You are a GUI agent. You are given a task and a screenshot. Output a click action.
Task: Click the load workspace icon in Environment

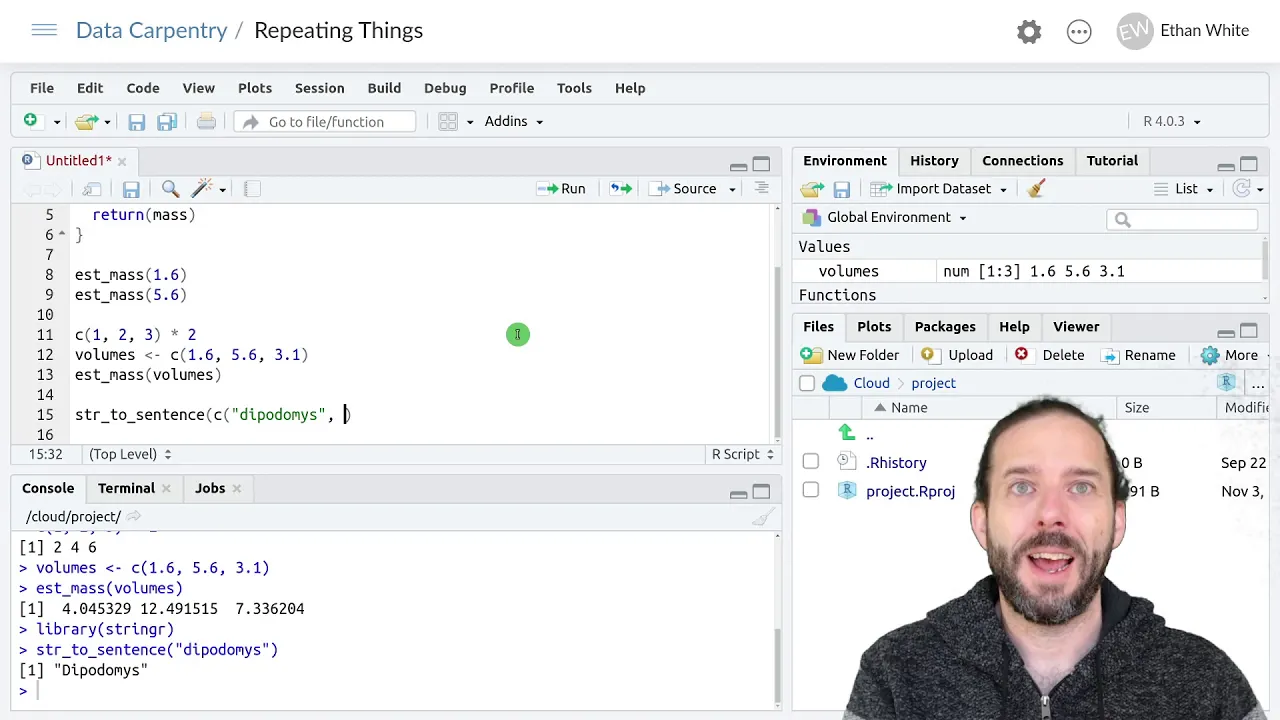pyautogui.click(x=812, y=189)
